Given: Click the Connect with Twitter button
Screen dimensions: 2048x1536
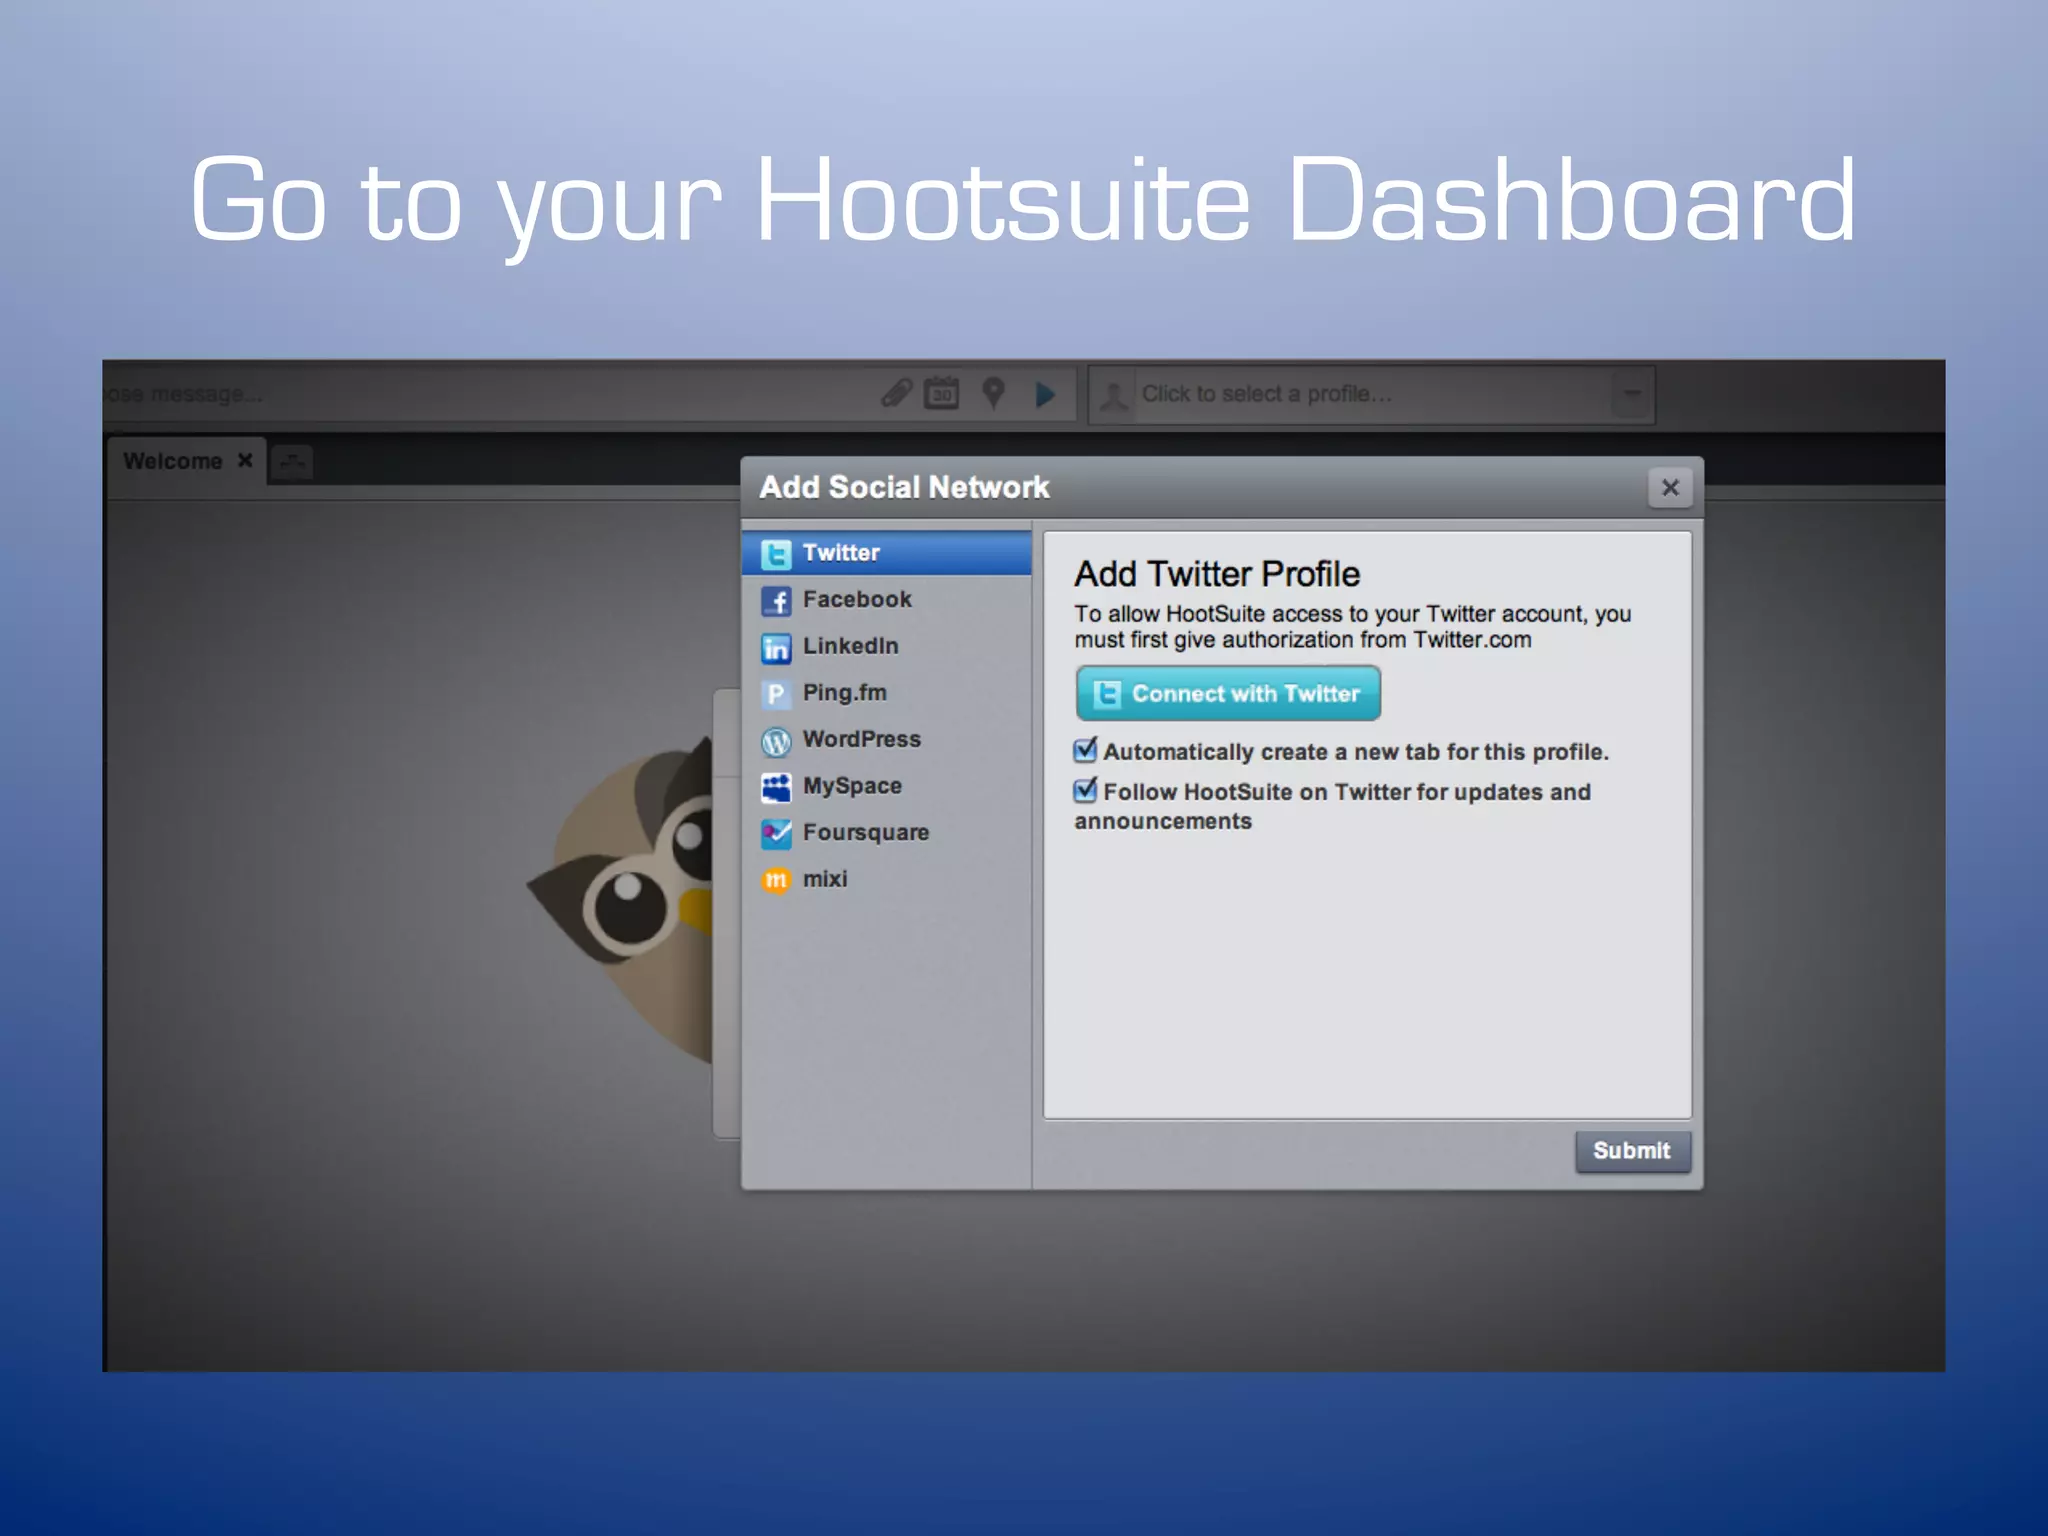Looking at the screenshot, I should (x=1228, y=693).
